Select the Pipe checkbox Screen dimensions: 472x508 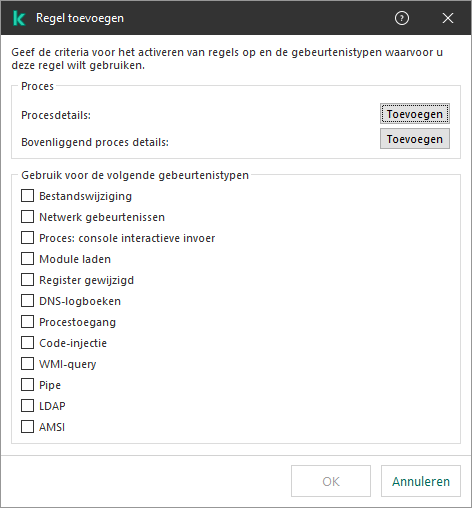pos(27,385)
